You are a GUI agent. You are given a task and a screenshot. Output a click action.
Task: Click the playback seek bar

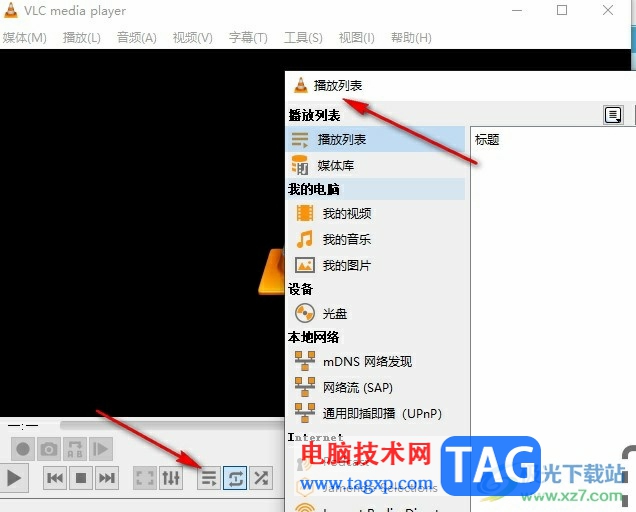click(172, 425)
